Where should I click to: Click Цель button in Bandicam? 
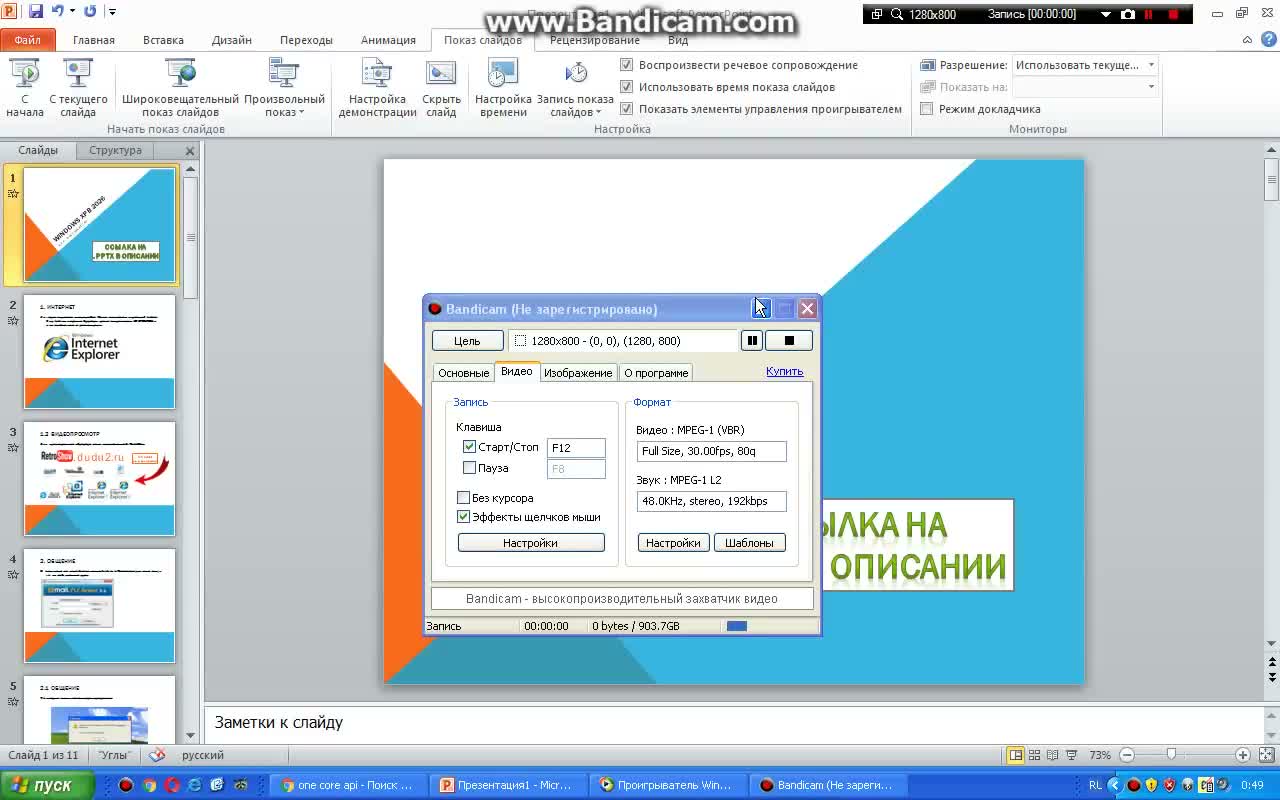click(x=468, y=341)
